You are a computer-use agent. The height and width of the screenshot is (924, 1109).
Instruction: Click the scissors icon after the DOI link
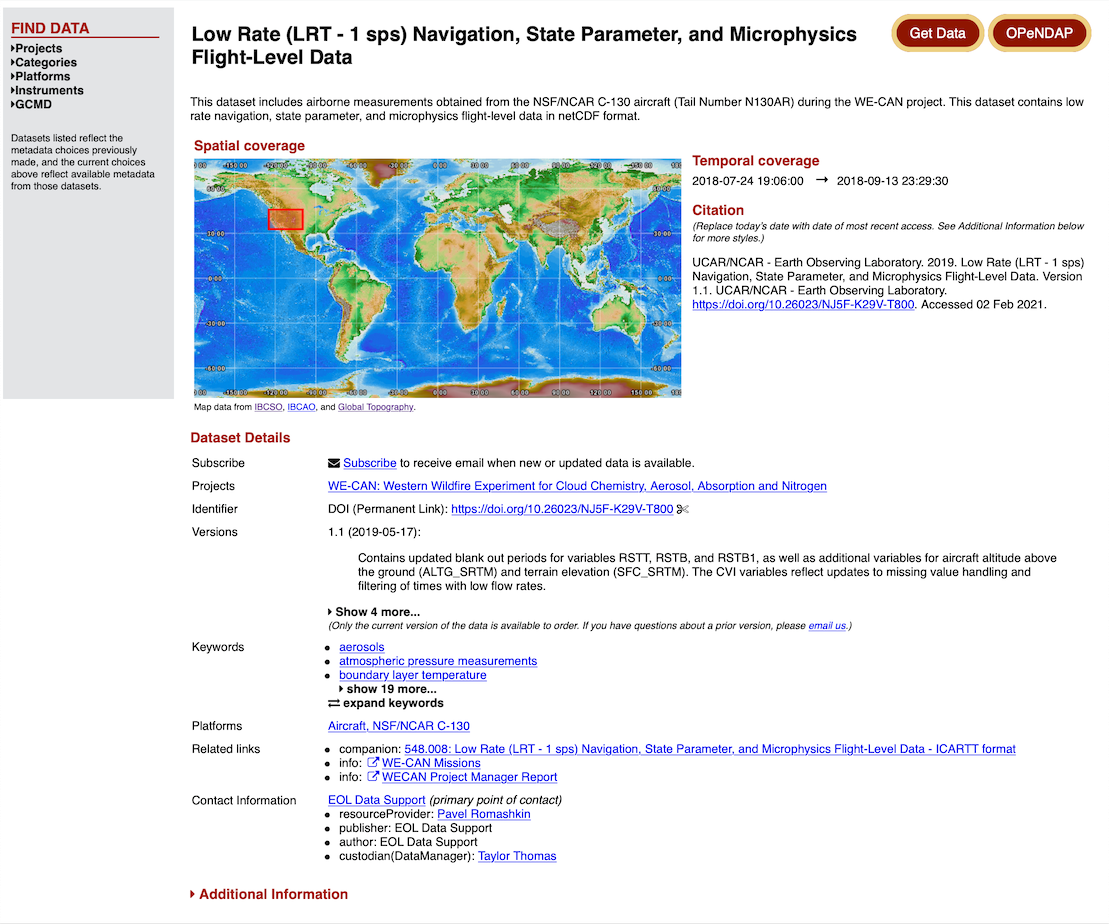pos(683,509)
